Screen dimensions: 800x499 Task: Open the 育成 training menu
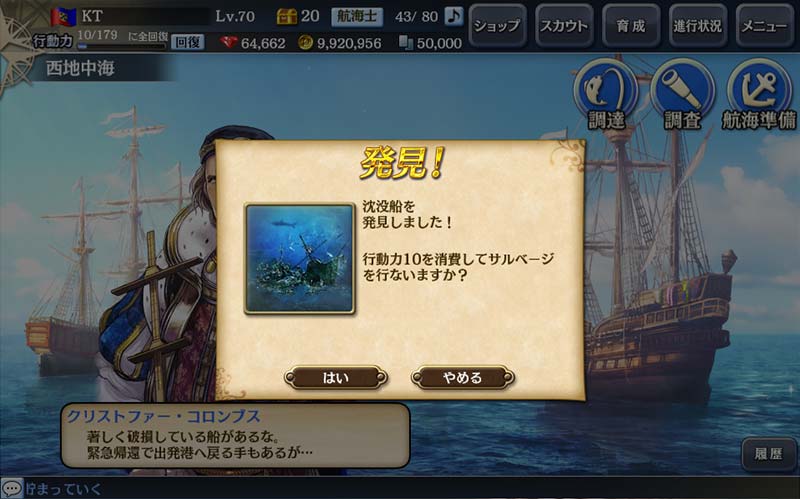tap(631, 26)
